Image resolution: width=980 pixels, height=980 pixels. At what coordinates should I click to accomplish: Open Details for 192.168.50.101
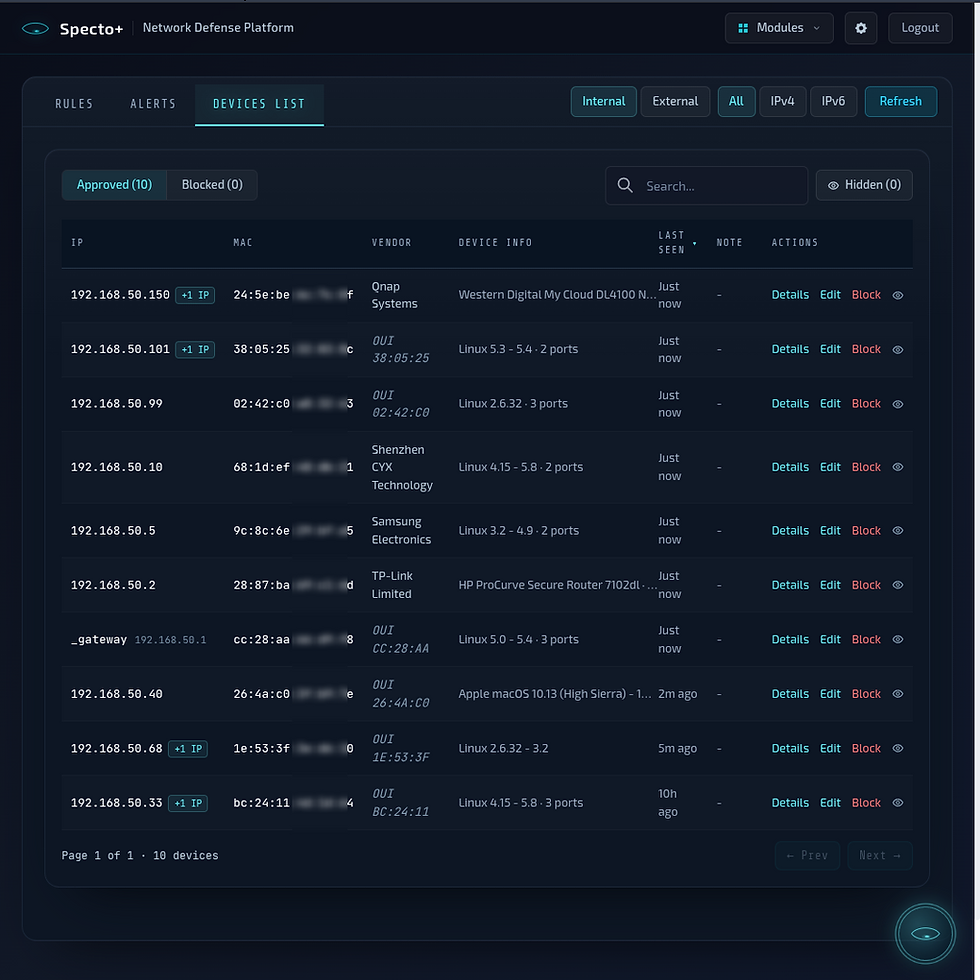(x=790, y=349)
